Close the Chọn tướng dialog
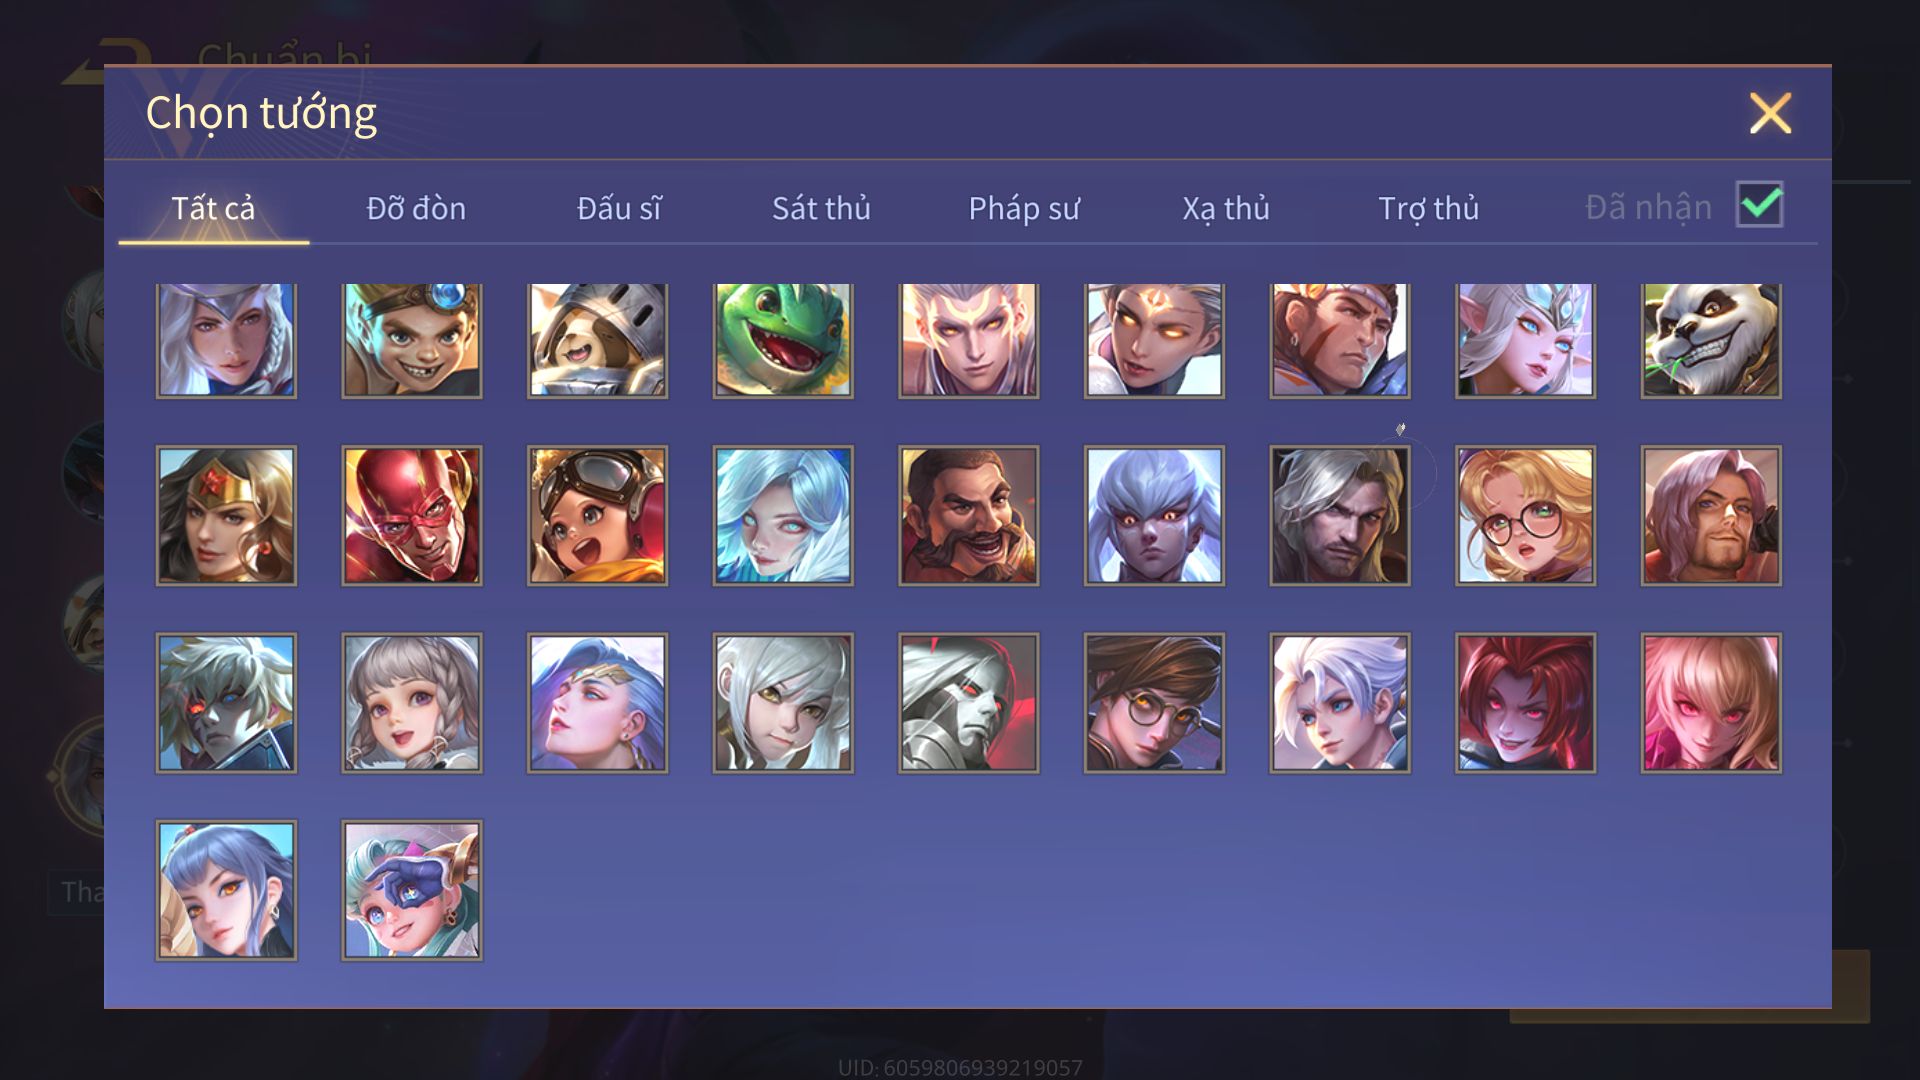This screenshot has width=1920, height=1080. 1770,113
